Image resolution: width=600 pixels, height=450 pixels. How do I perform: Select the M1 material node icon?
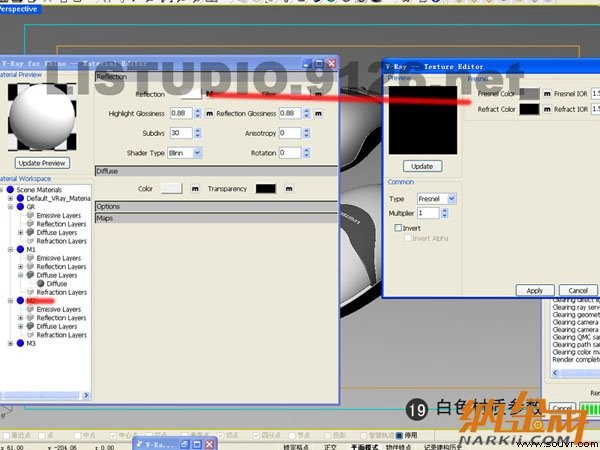[x=20, y=249]
